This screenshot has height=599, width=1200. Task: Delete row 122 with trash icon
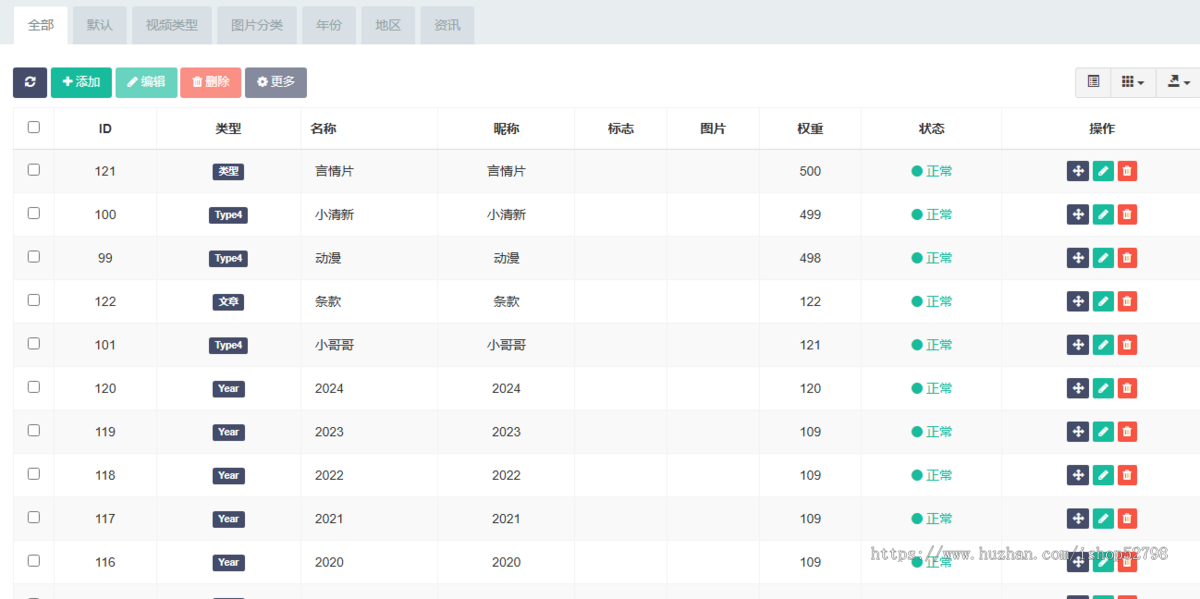tap(1127, 301)
